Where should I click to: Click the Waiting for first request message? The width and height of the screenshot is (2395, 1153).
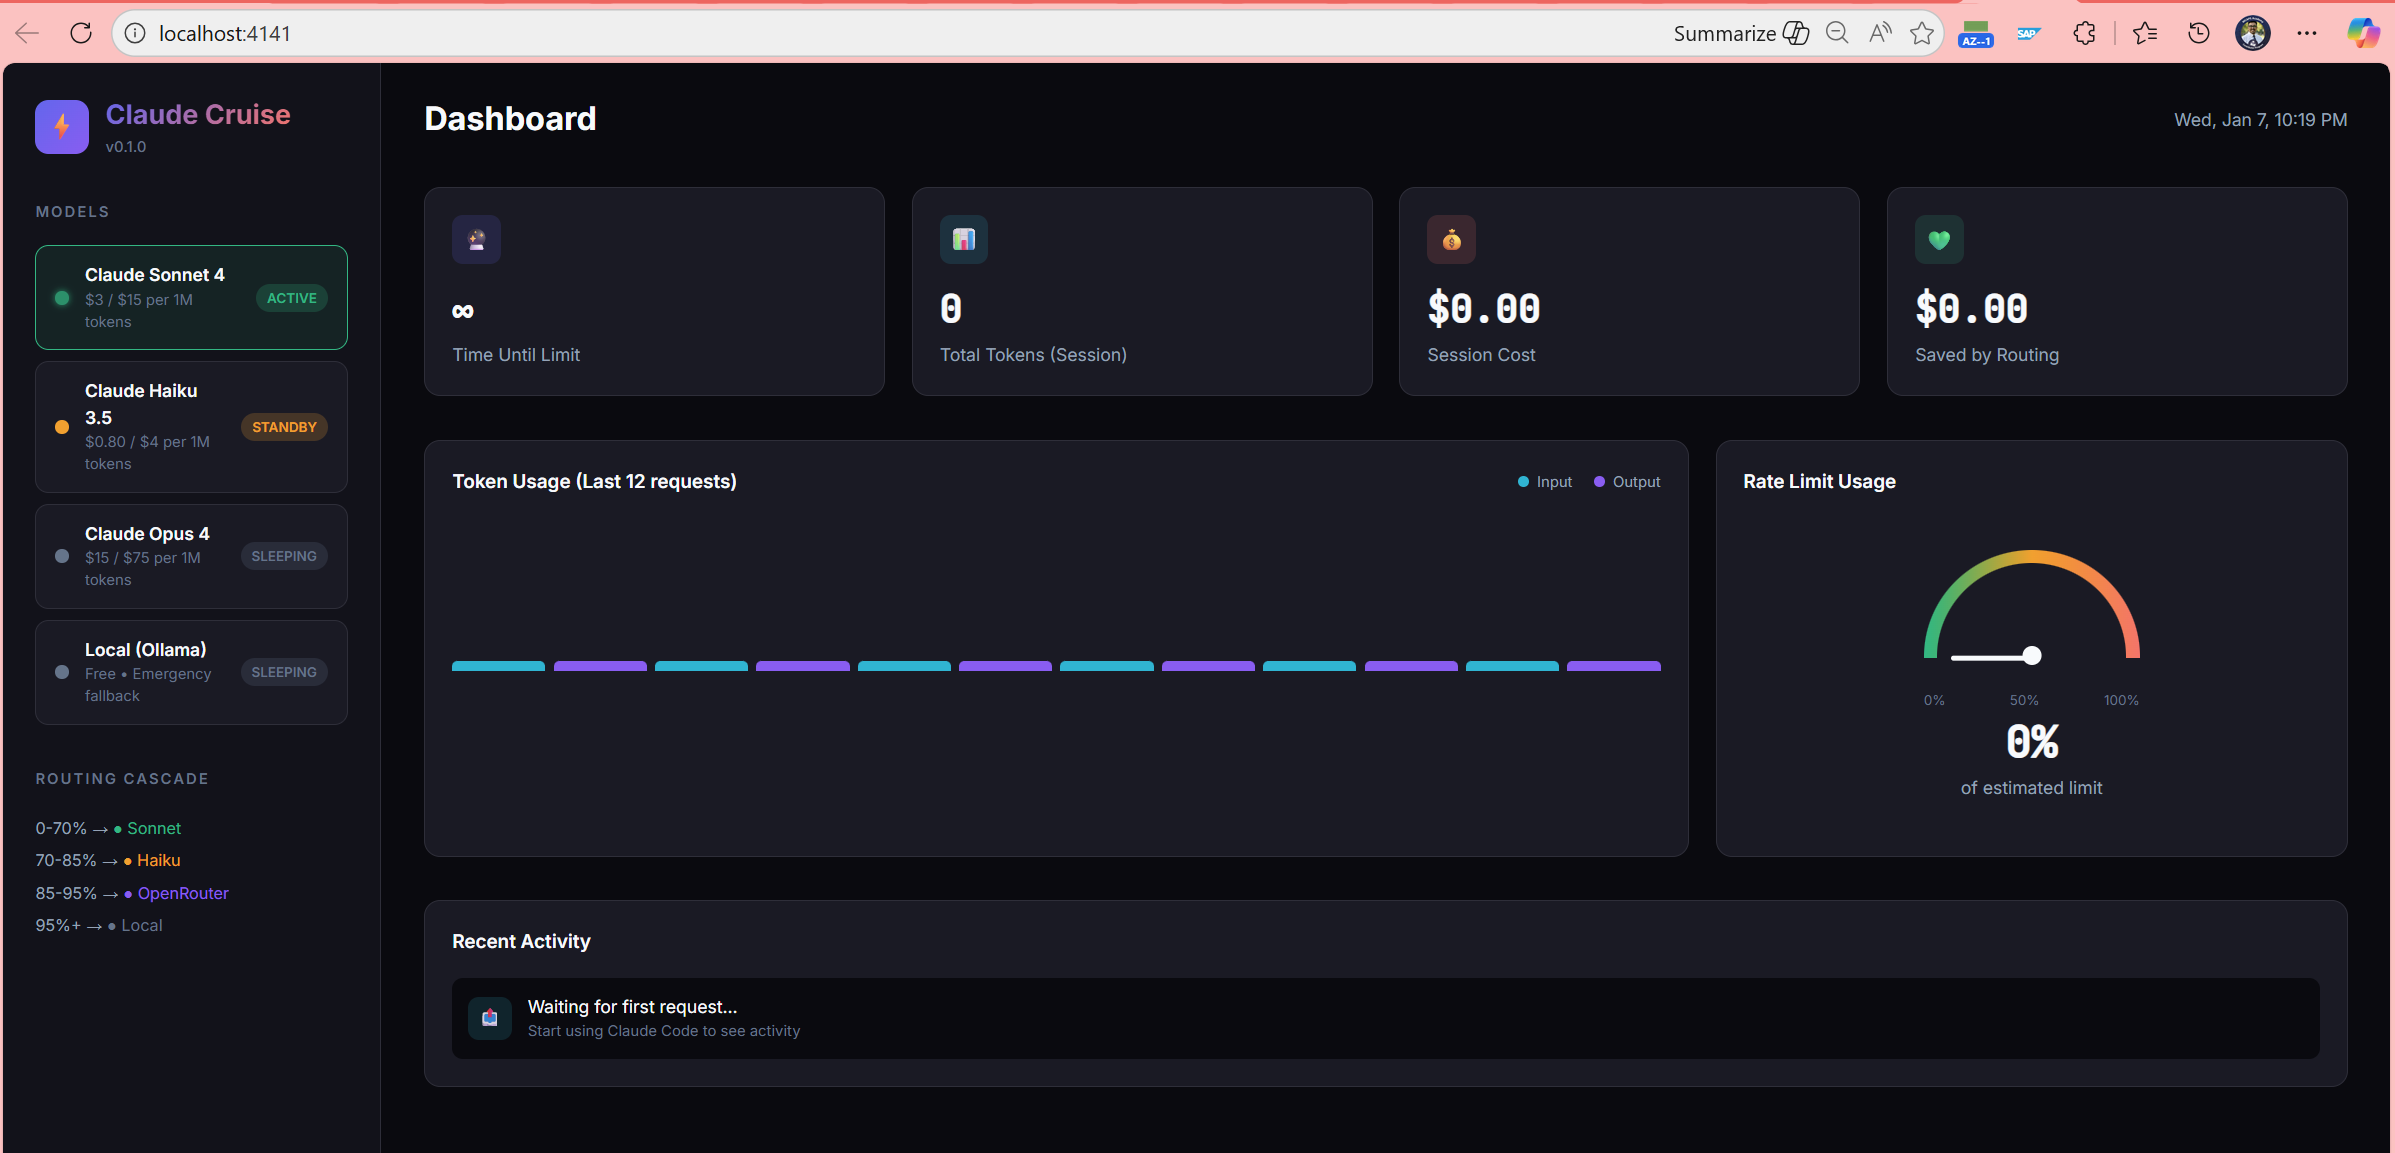(x=632, y=1007)
